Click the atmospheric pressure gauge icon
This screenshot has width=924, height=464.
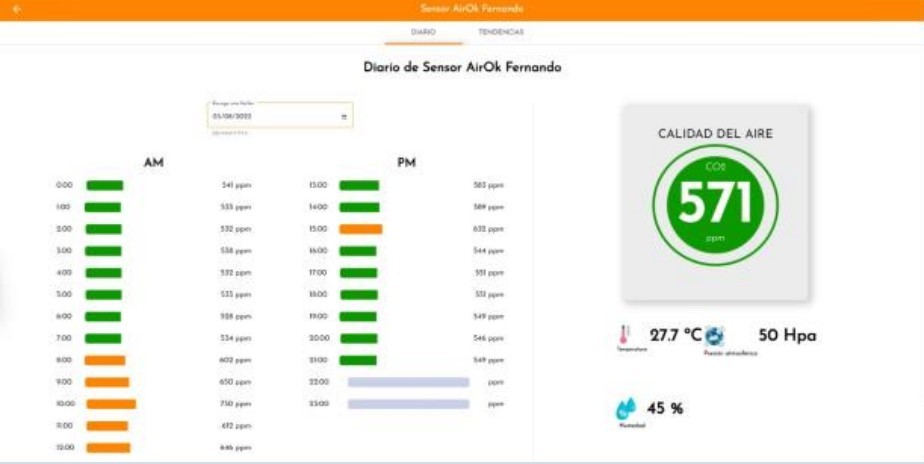(x=715, y=336)
